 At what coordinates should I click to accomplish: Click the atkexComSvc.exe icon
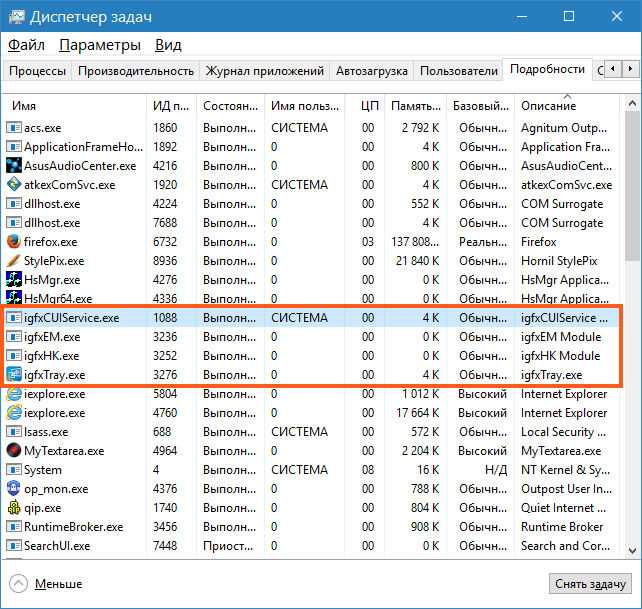point(14,184)
